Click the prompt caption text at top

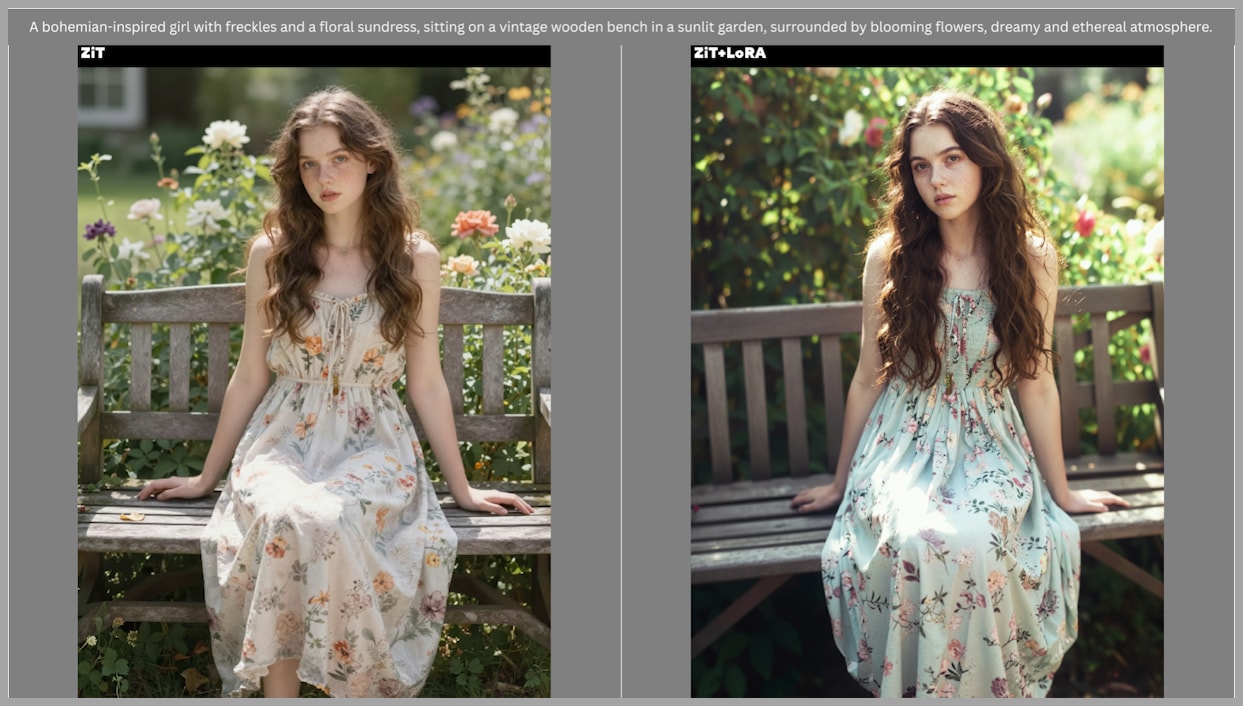point(620,27)
